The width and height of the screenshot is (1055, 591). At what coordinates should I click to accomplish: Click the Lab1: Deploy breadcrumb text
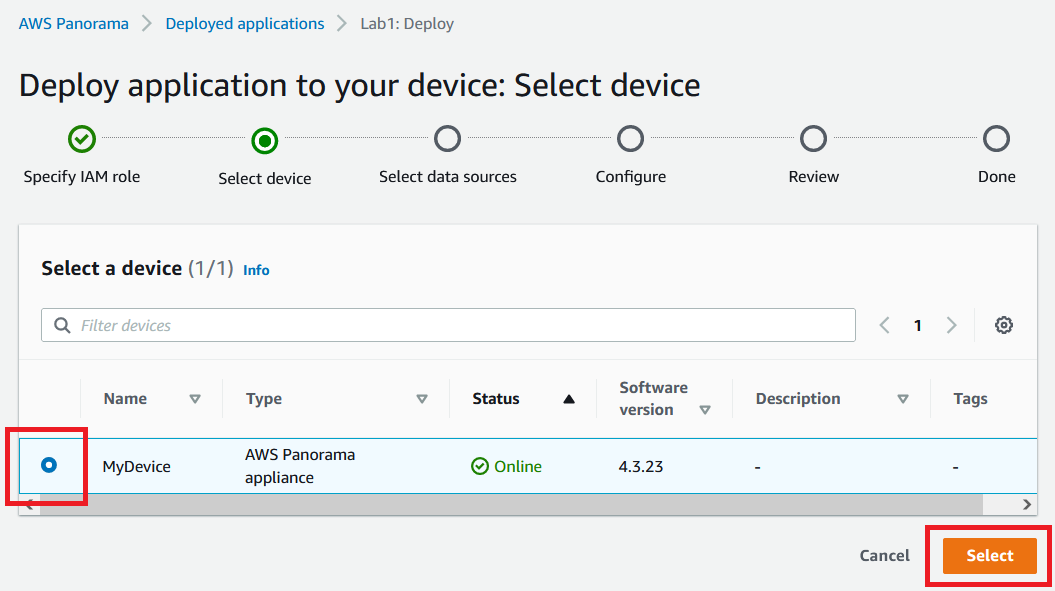tap(407, 24)
